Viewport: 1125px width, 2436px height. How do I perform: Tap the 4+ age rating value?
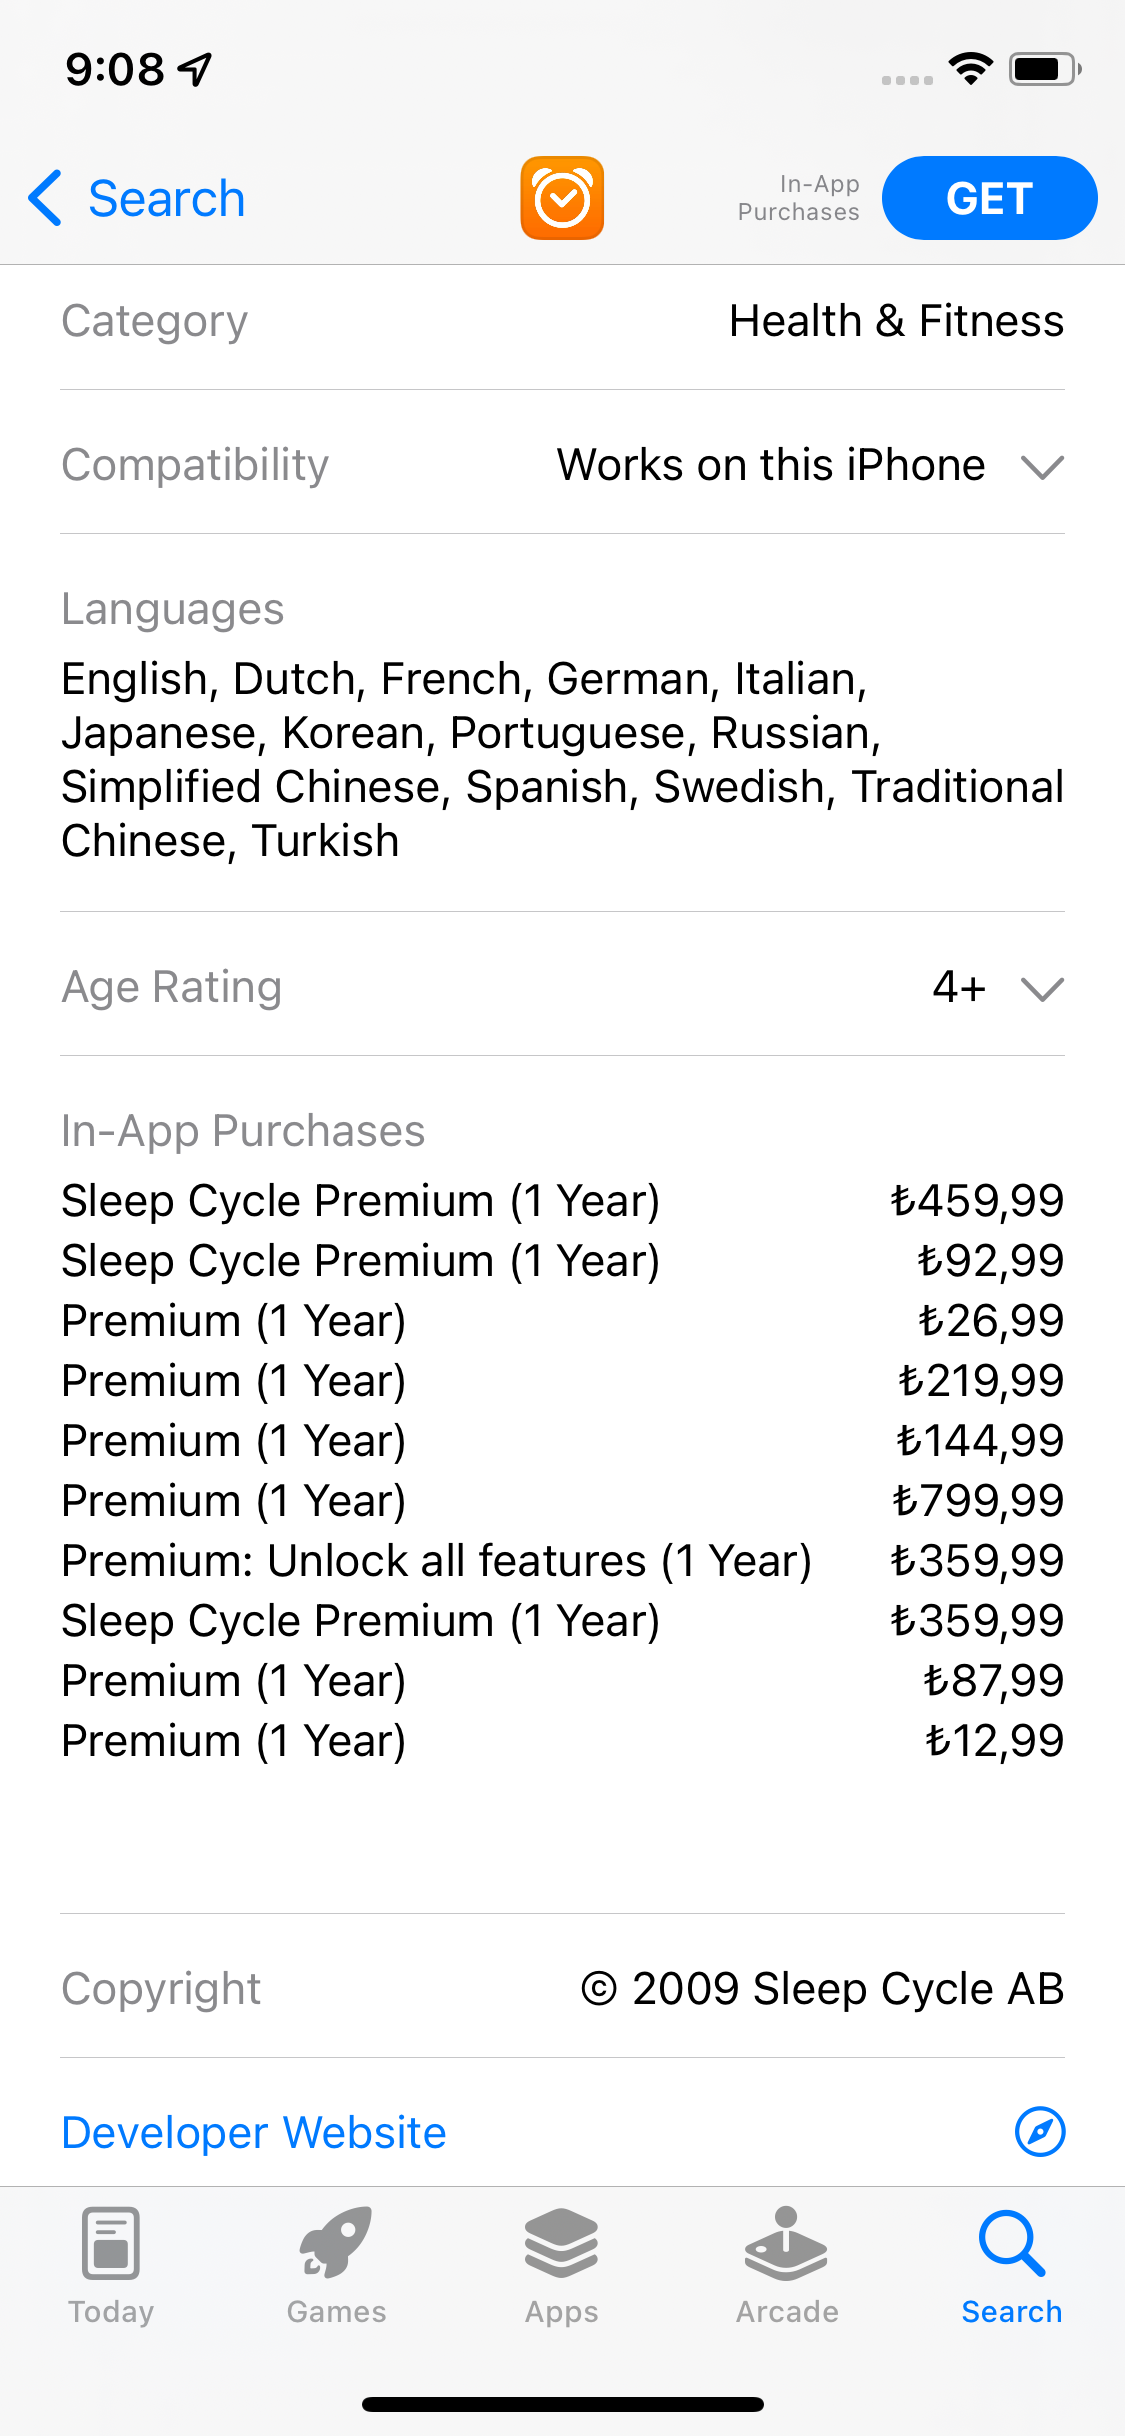click(959, 987)
